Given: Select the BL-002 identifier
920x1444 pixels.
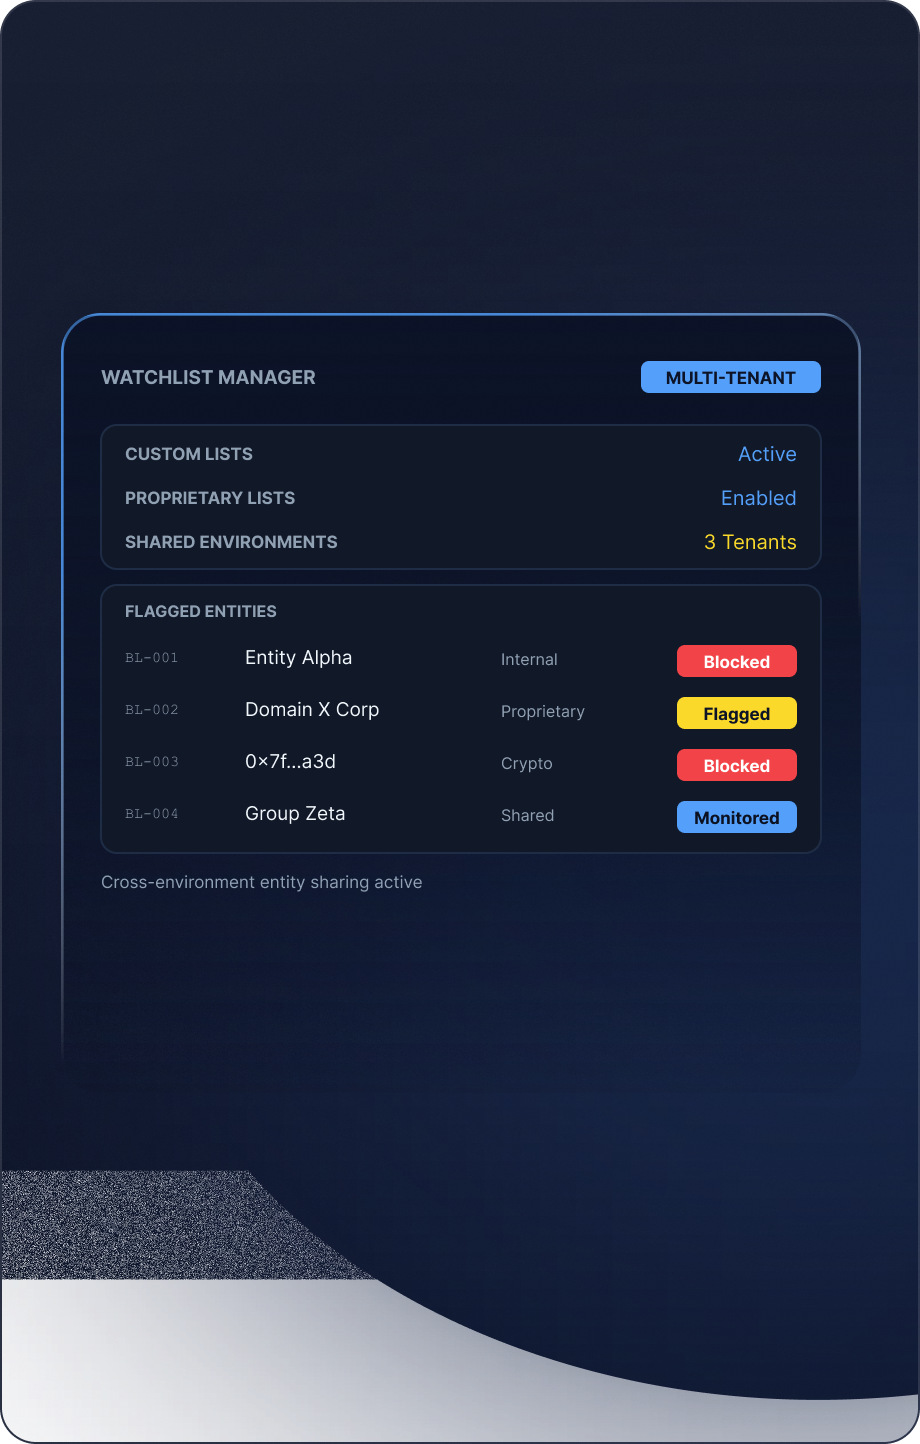Looking at the screenshot, I should [x=152, y=710].
